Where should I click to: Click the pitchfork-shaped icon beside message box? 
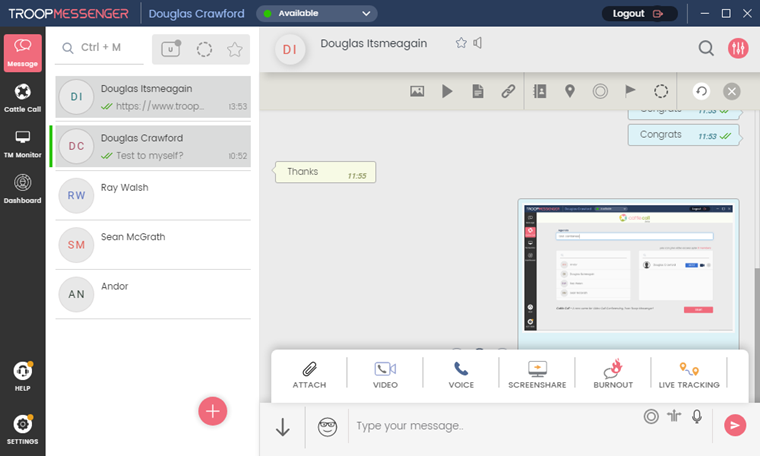[674, 416]
